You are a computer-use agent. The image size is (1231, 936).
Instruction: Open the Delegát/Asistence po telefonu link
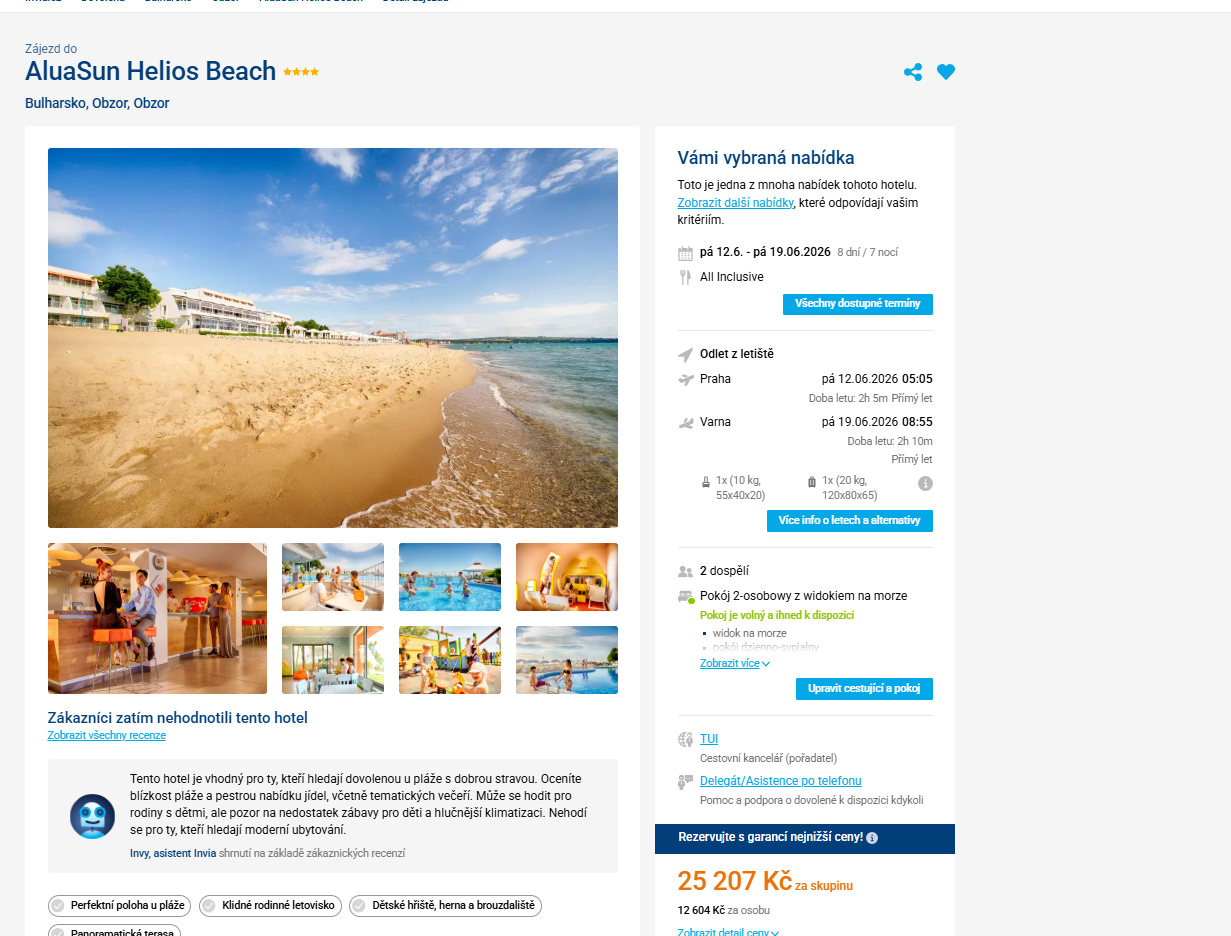pos(780,781)
